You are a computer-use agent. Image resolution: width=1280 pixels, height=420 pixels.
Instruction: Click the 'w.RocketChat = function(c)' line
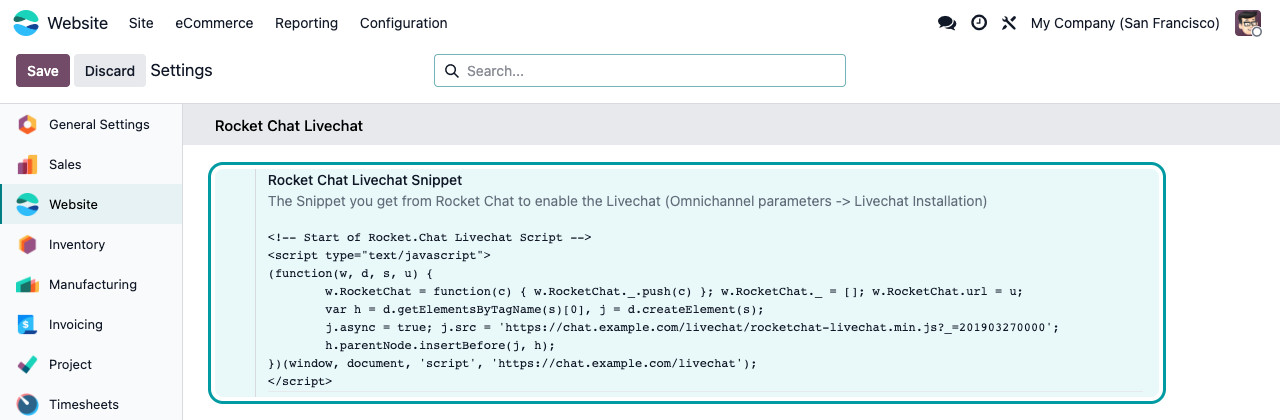click(x=674, y=291)
